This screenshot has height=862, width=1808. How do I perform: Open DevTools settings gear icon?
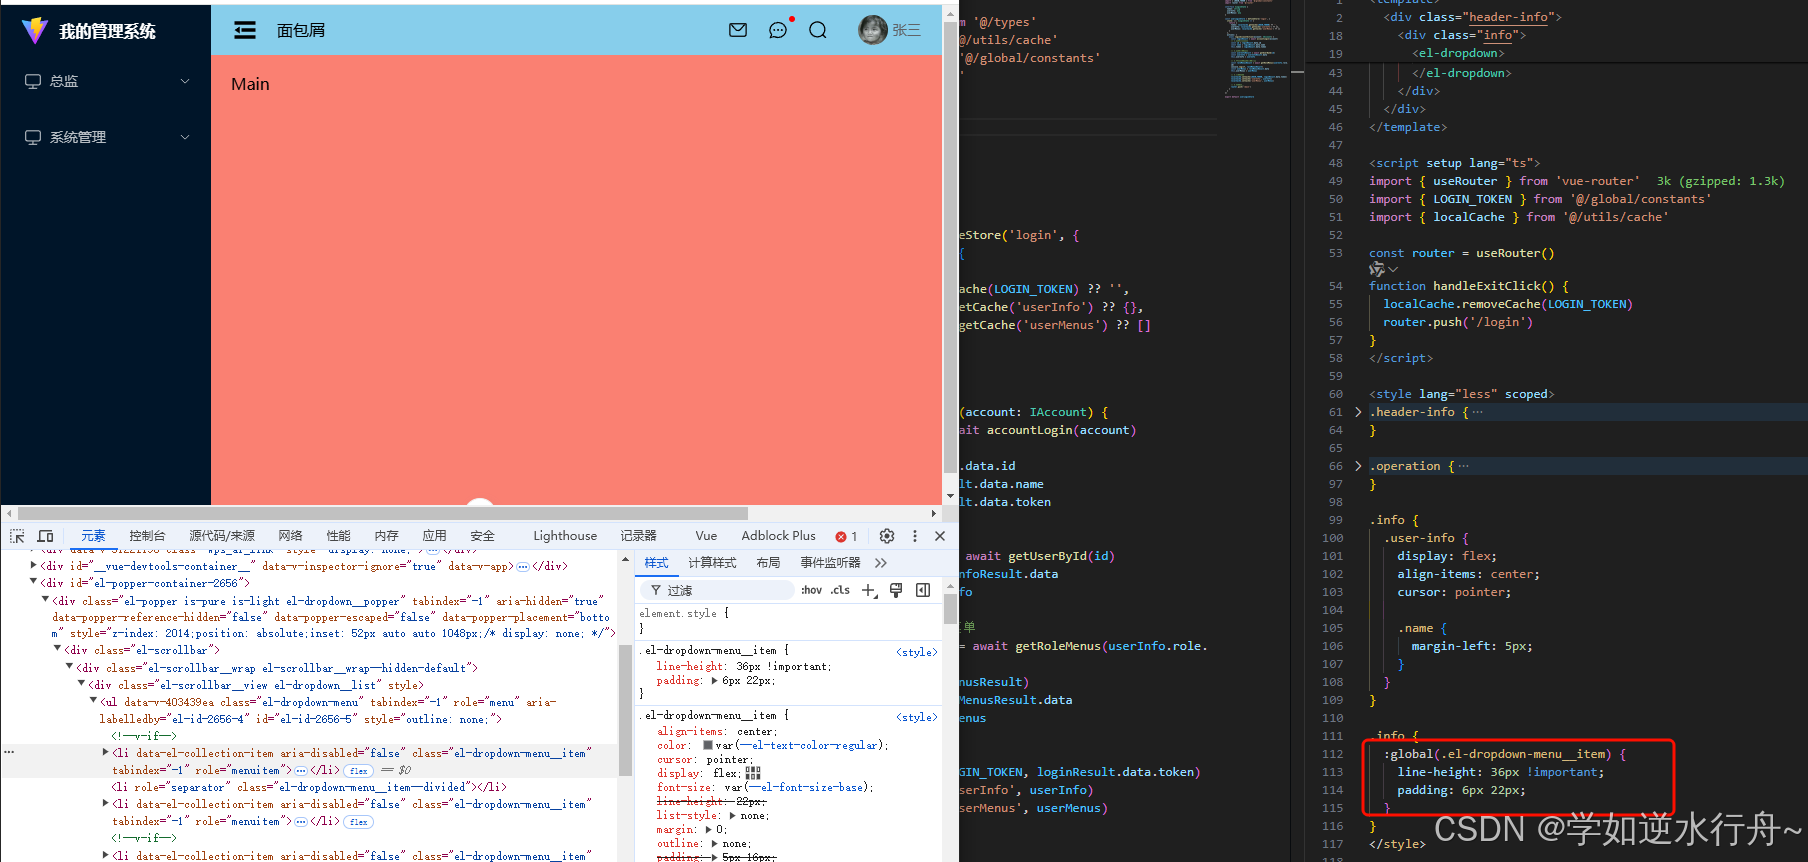click(887, 536)
